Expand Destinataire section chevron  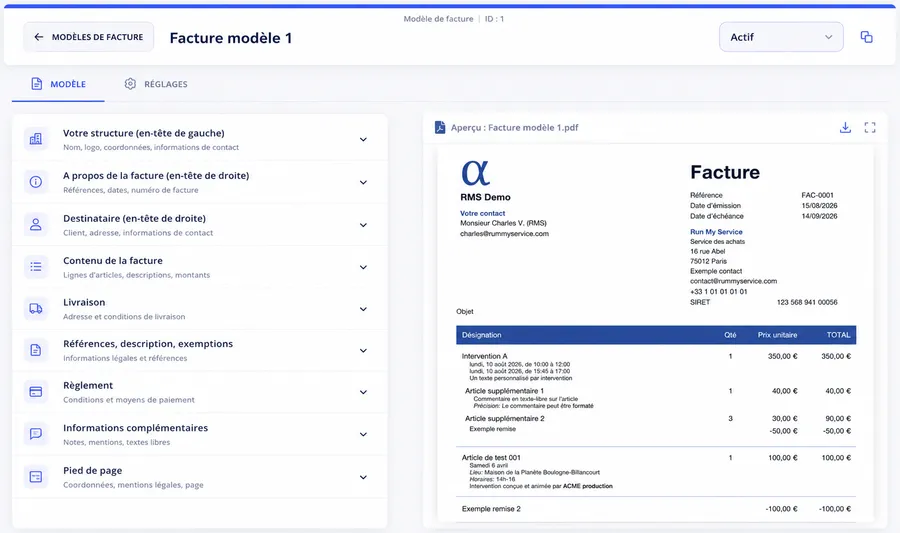(363, 225)
